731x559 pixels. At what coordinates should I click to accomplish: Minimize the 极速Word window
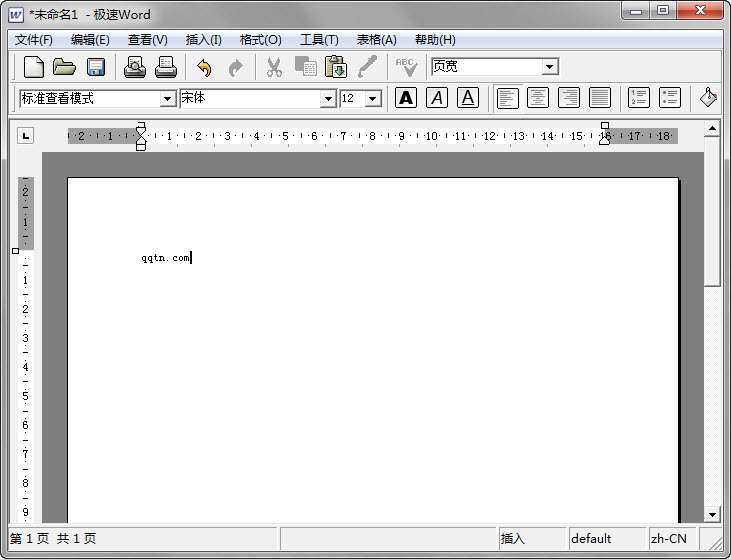(636, 11)
